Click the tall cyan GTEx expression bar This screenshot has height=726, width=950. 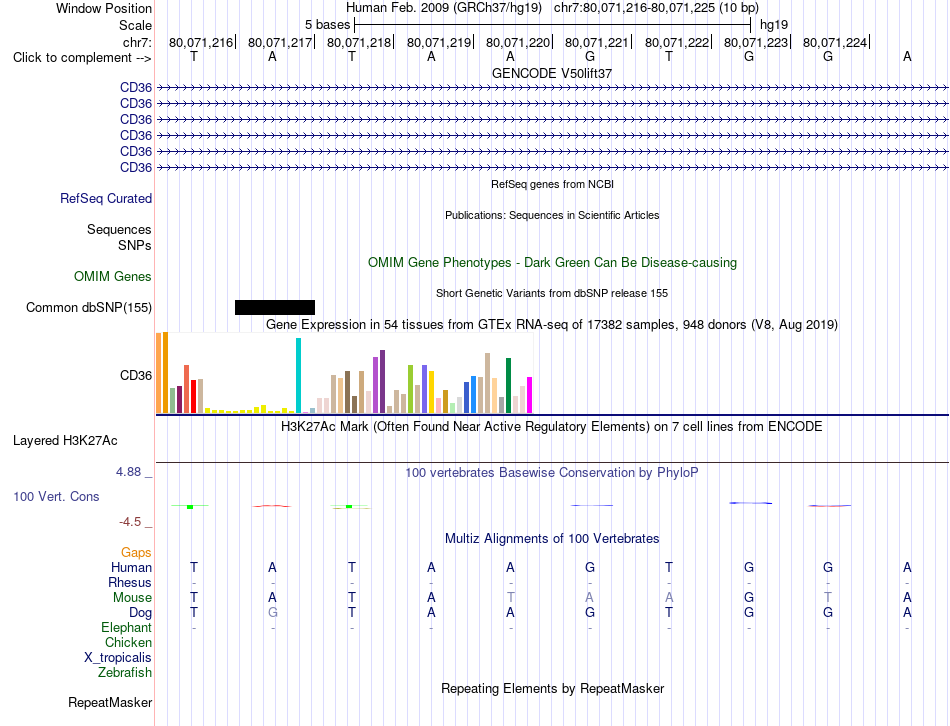tap(298, 376)
